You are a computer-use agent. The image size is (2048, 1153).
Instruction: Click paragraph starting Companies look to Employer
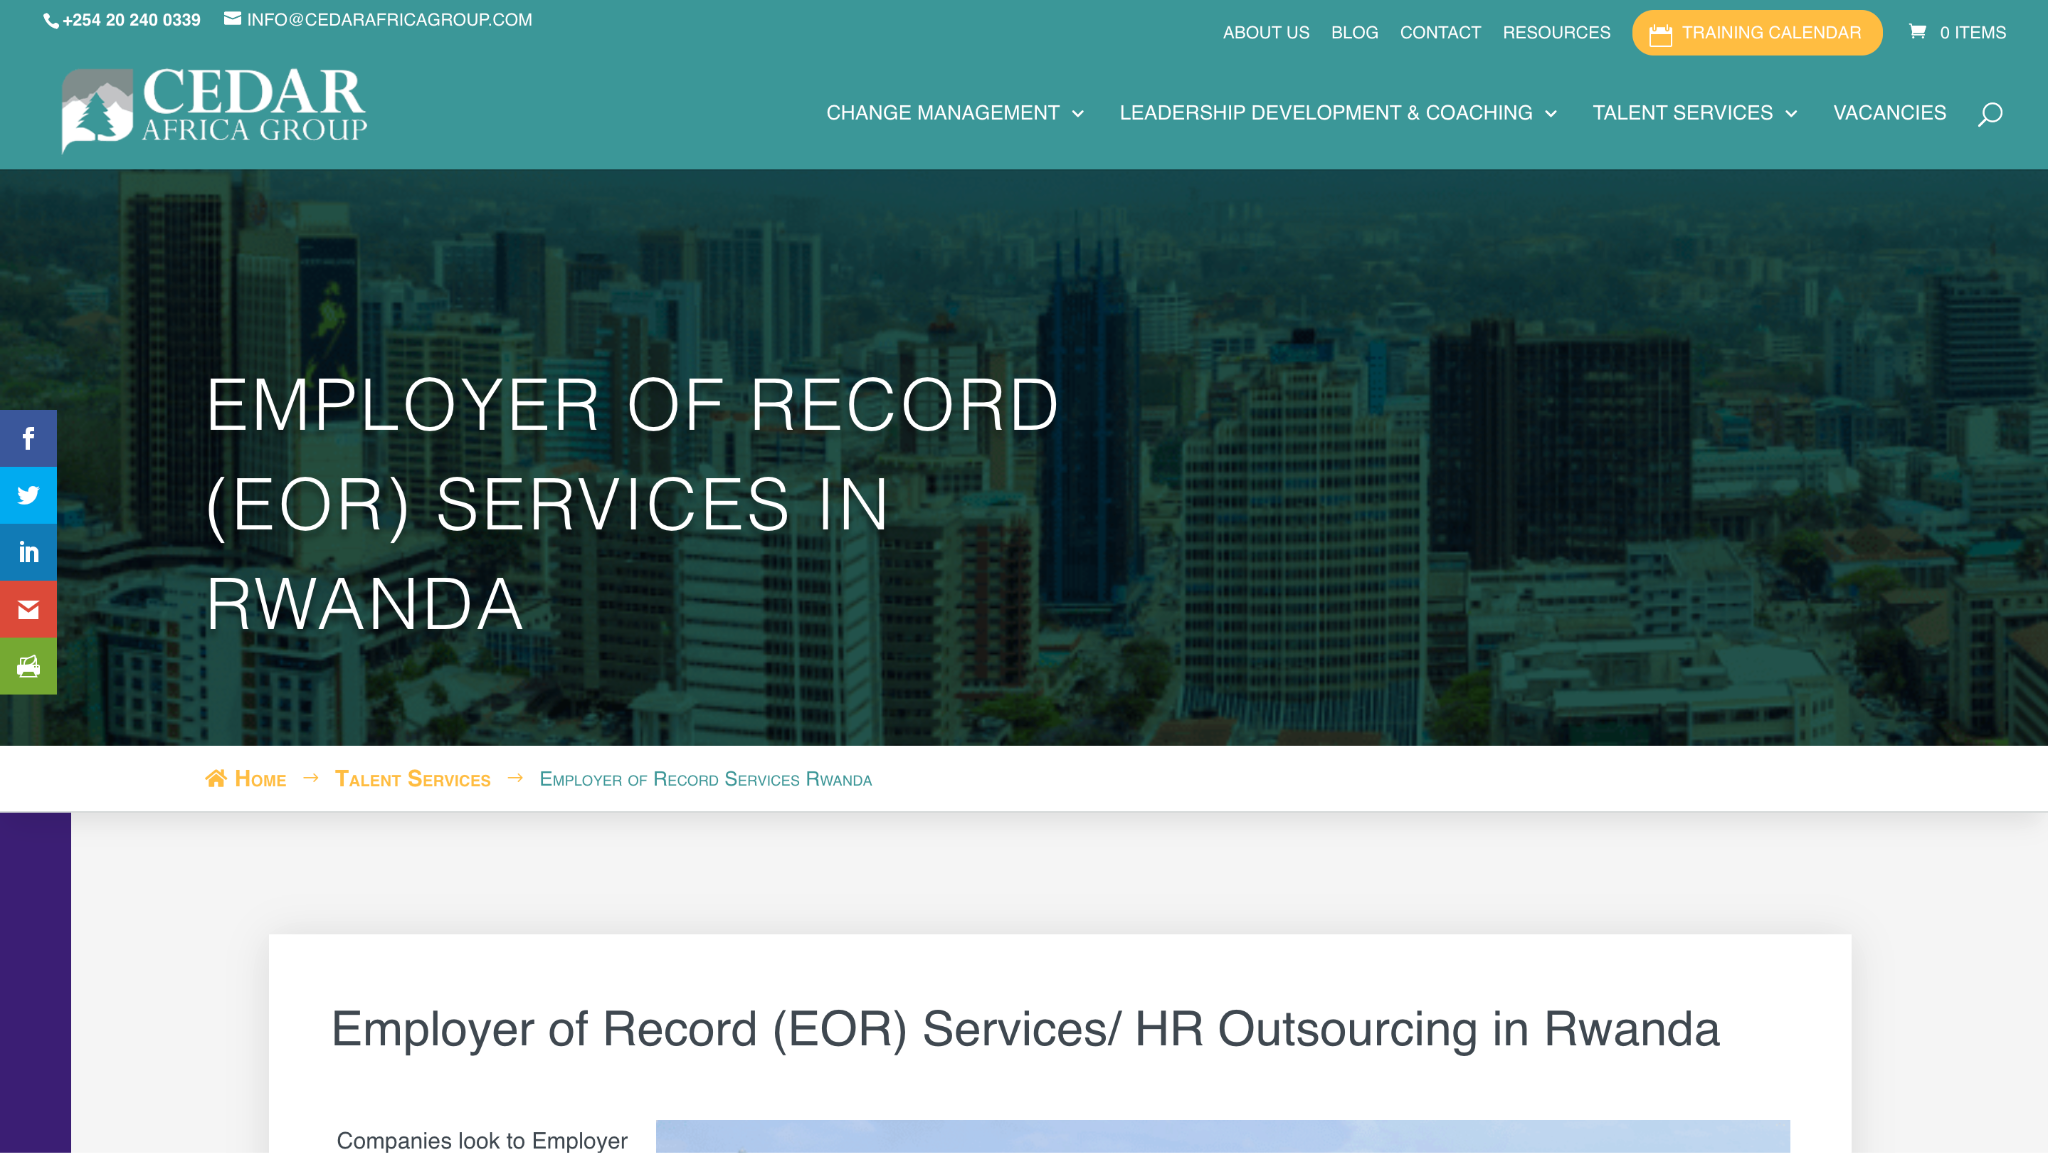coord(482,1140)
